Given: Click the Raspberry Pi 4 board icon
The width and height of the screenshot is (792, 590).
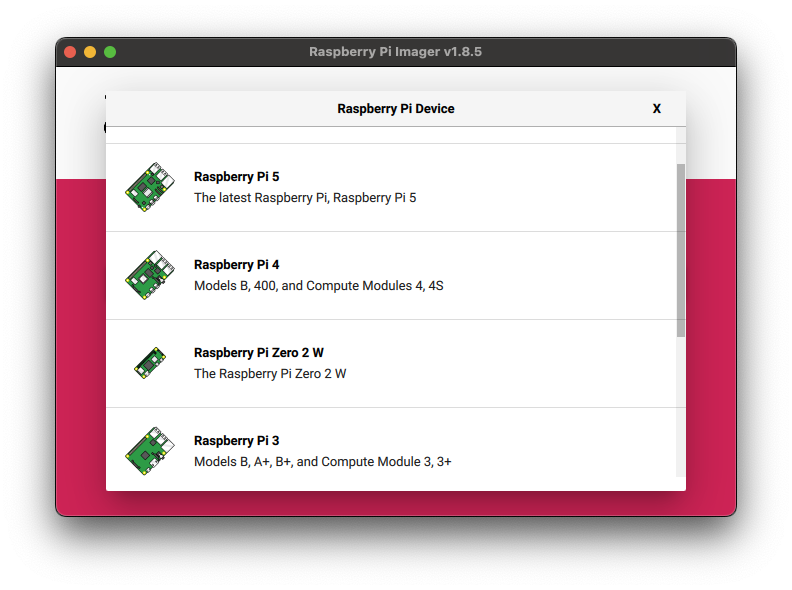Looking at the screenshot, I should 149,275.
